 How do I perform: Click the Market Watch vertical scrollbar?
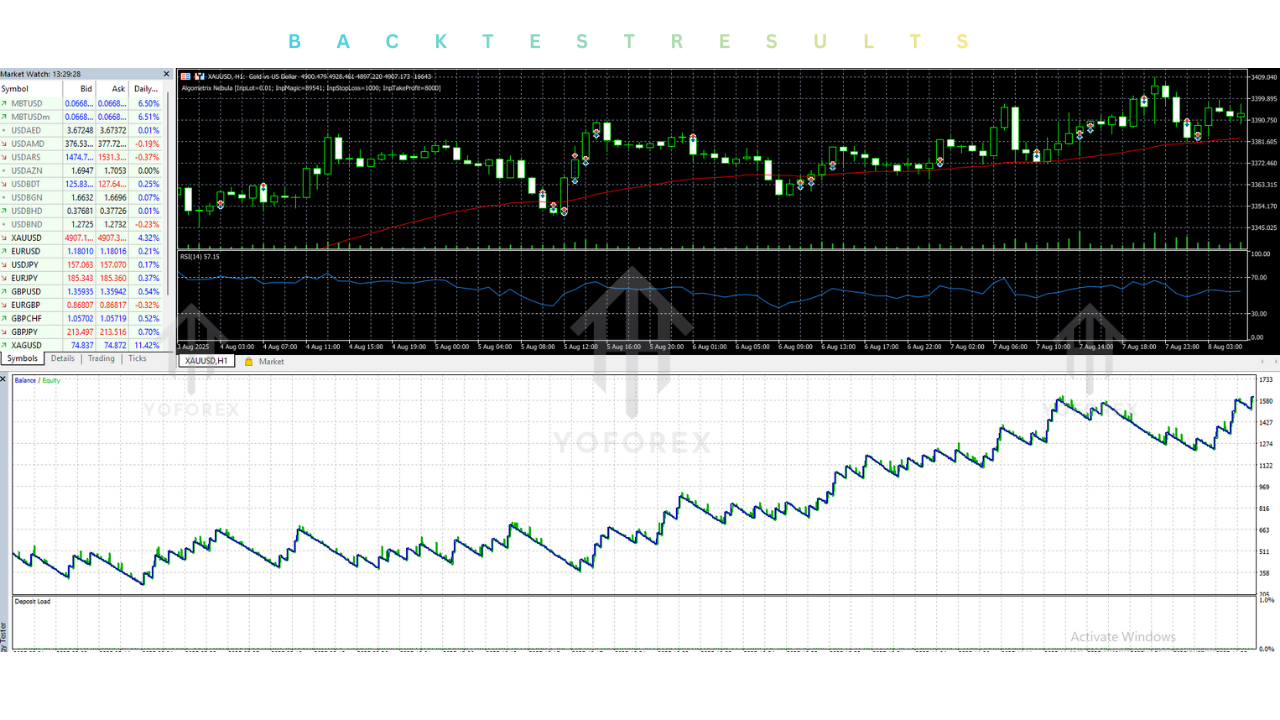[x=168, y=200]
